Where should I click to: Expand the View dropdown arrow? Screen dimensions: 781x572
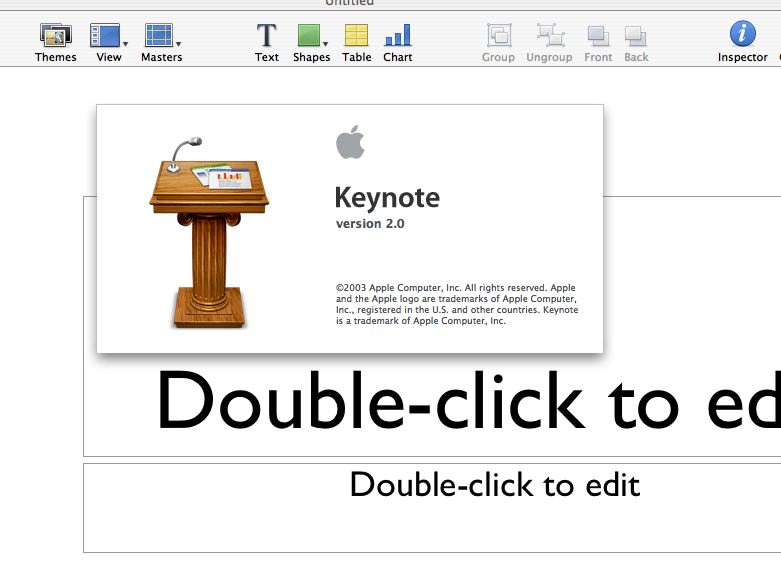pos(126,44)
